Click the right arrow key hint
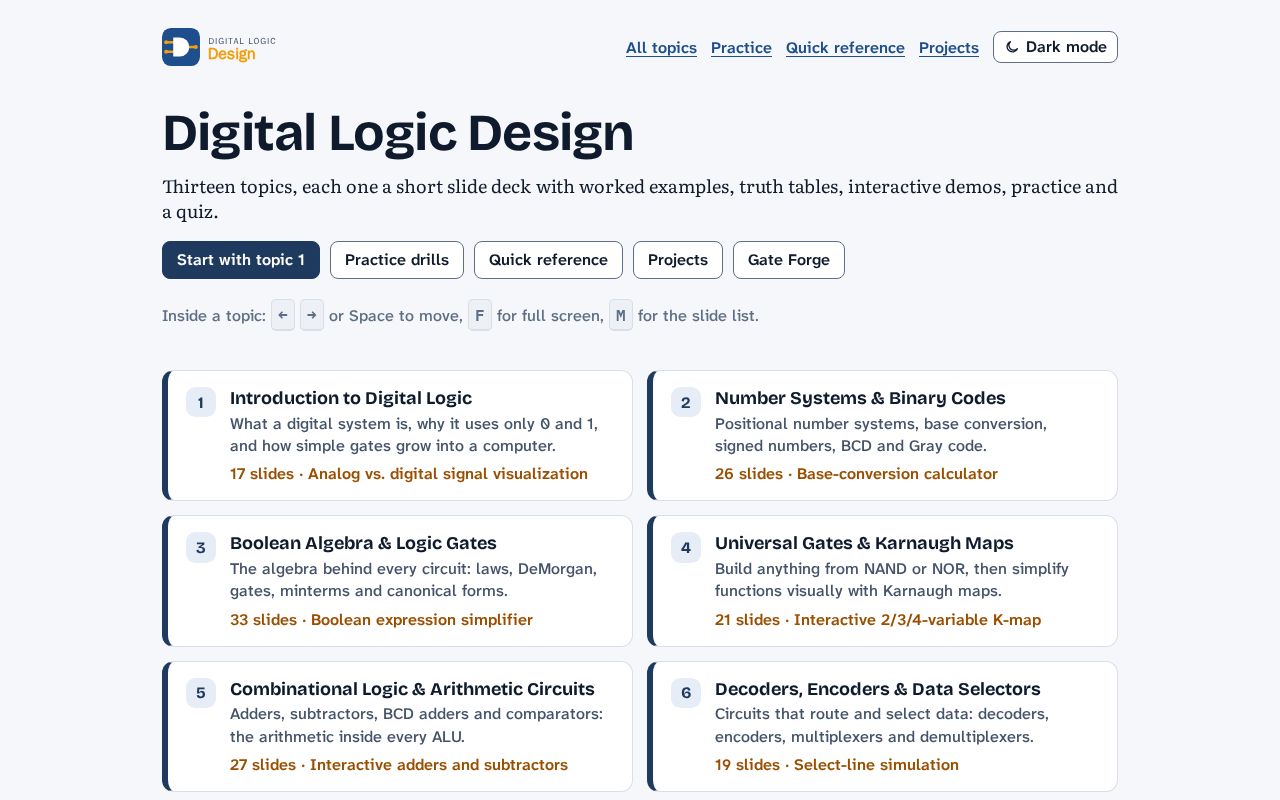 pyautogui.click(x=312, y=315)
